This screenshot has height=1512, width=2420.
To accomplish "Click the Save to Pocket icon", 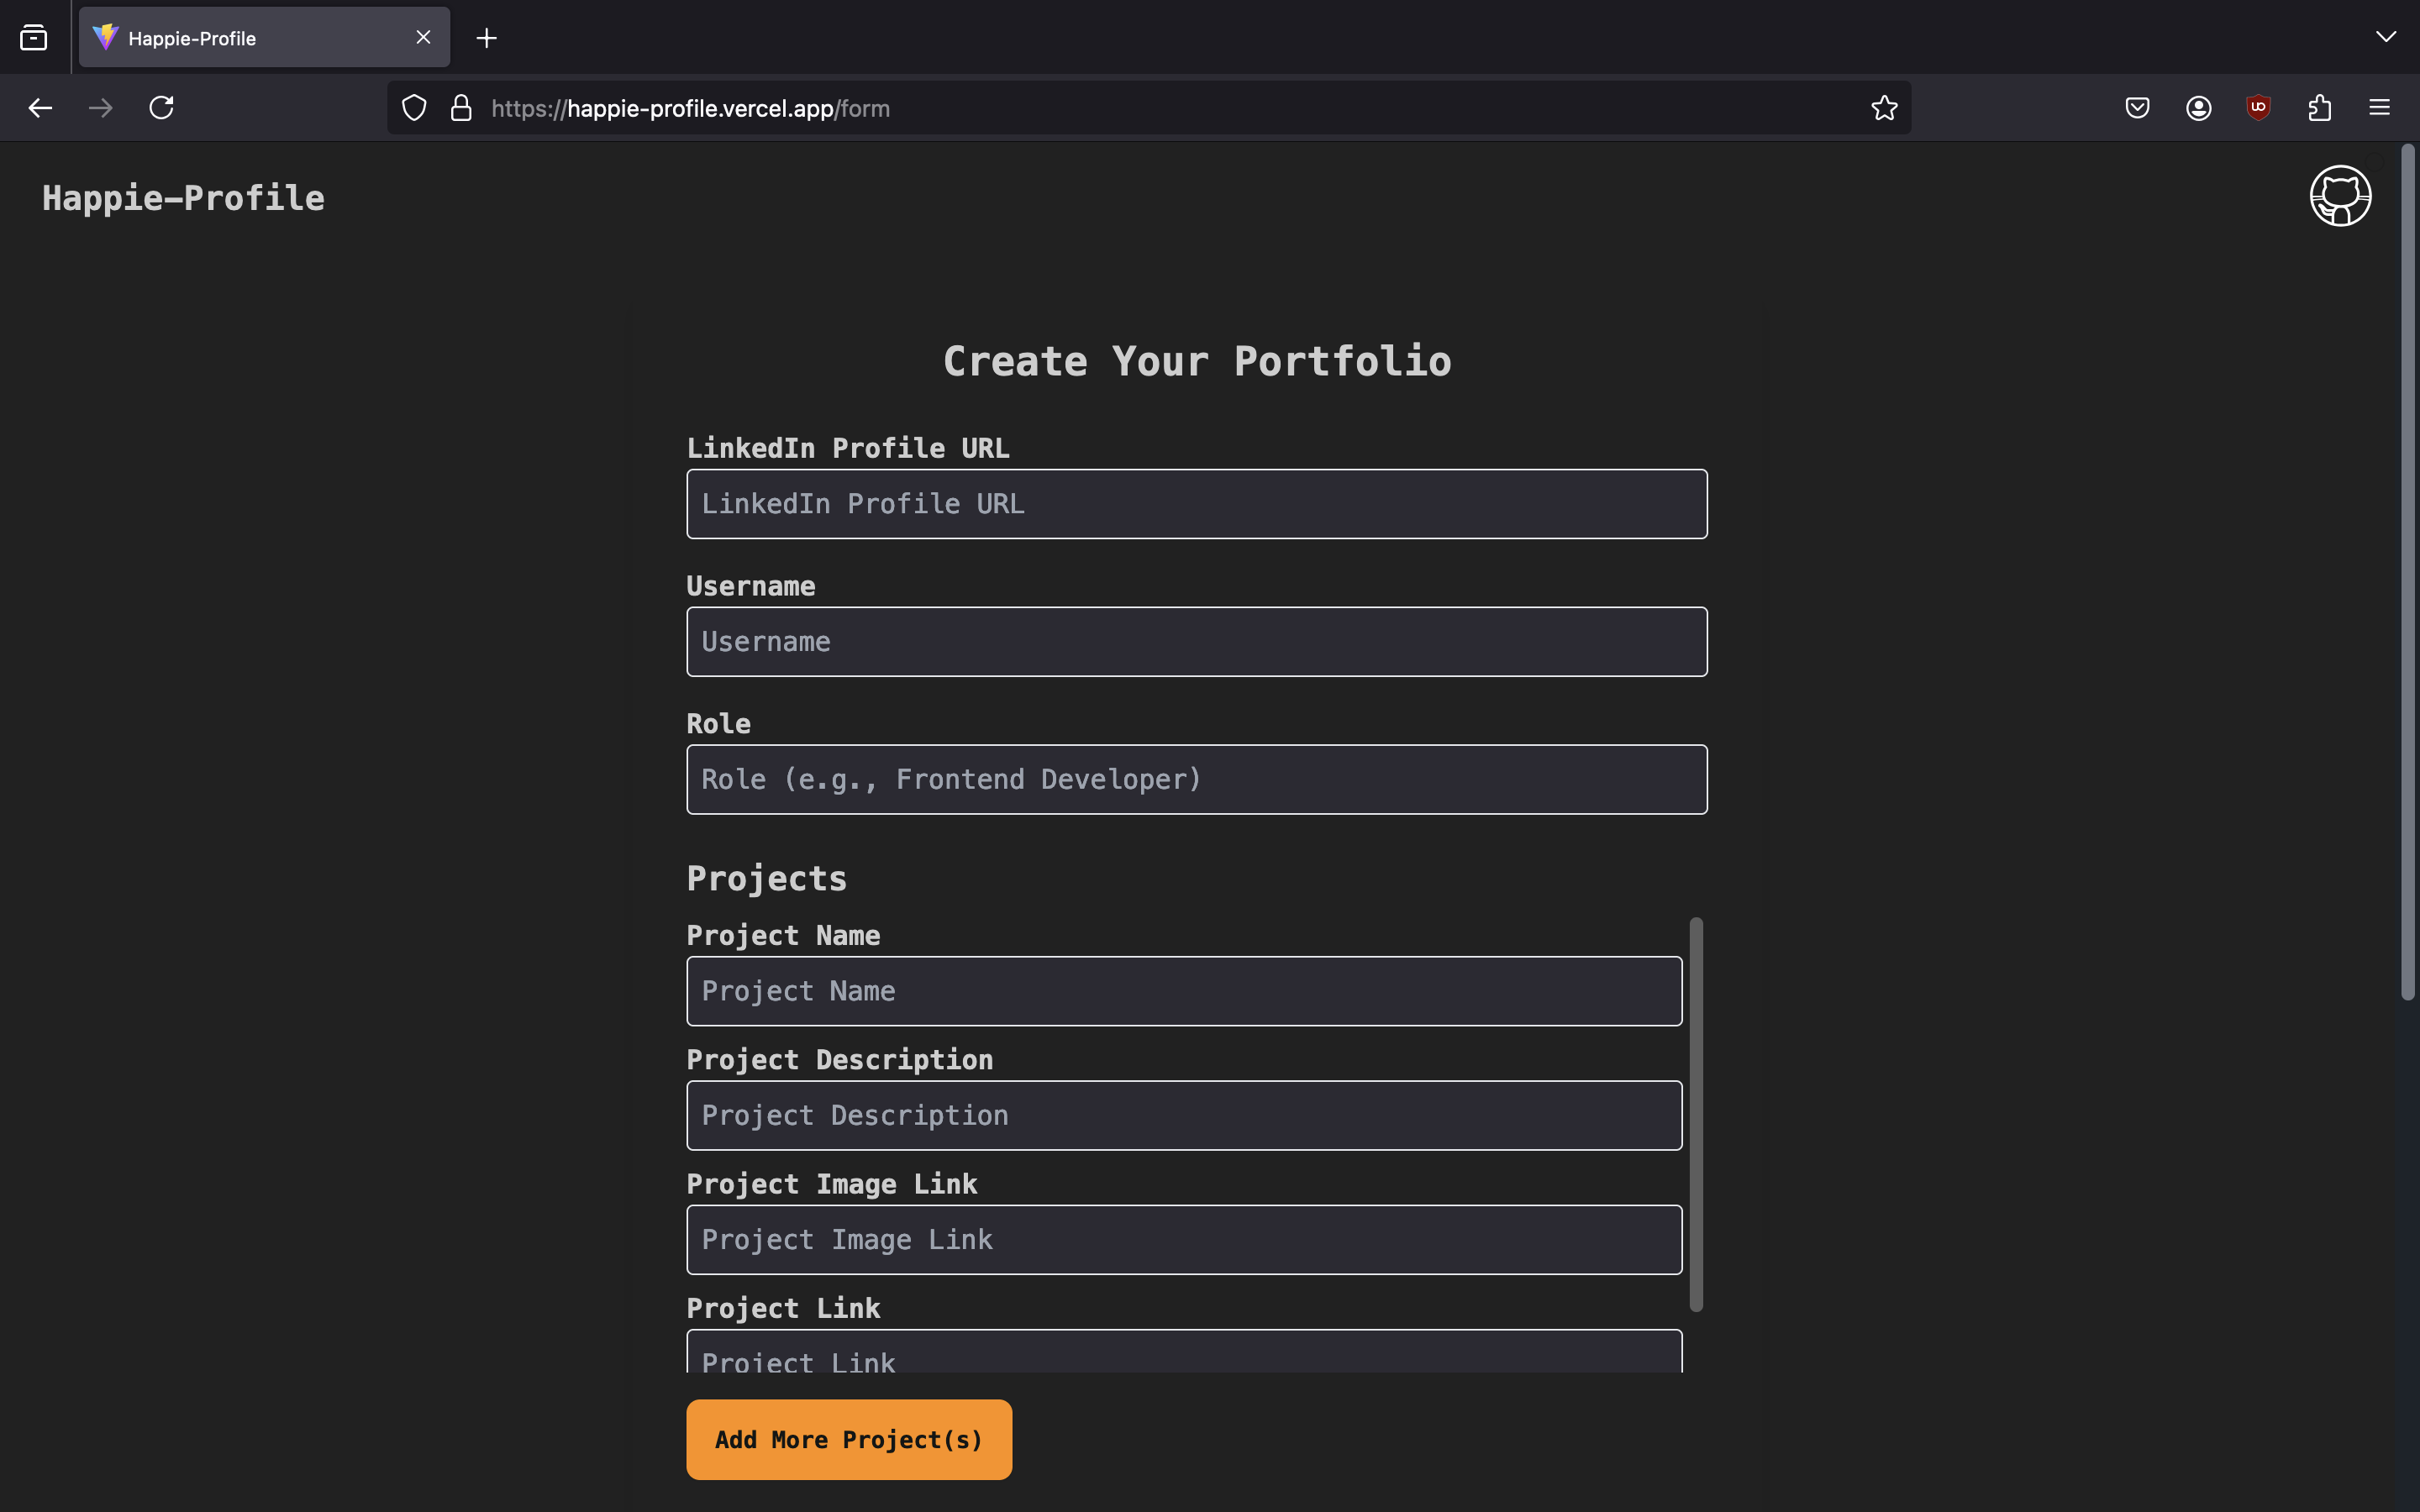I will (x=2137, y=108).
